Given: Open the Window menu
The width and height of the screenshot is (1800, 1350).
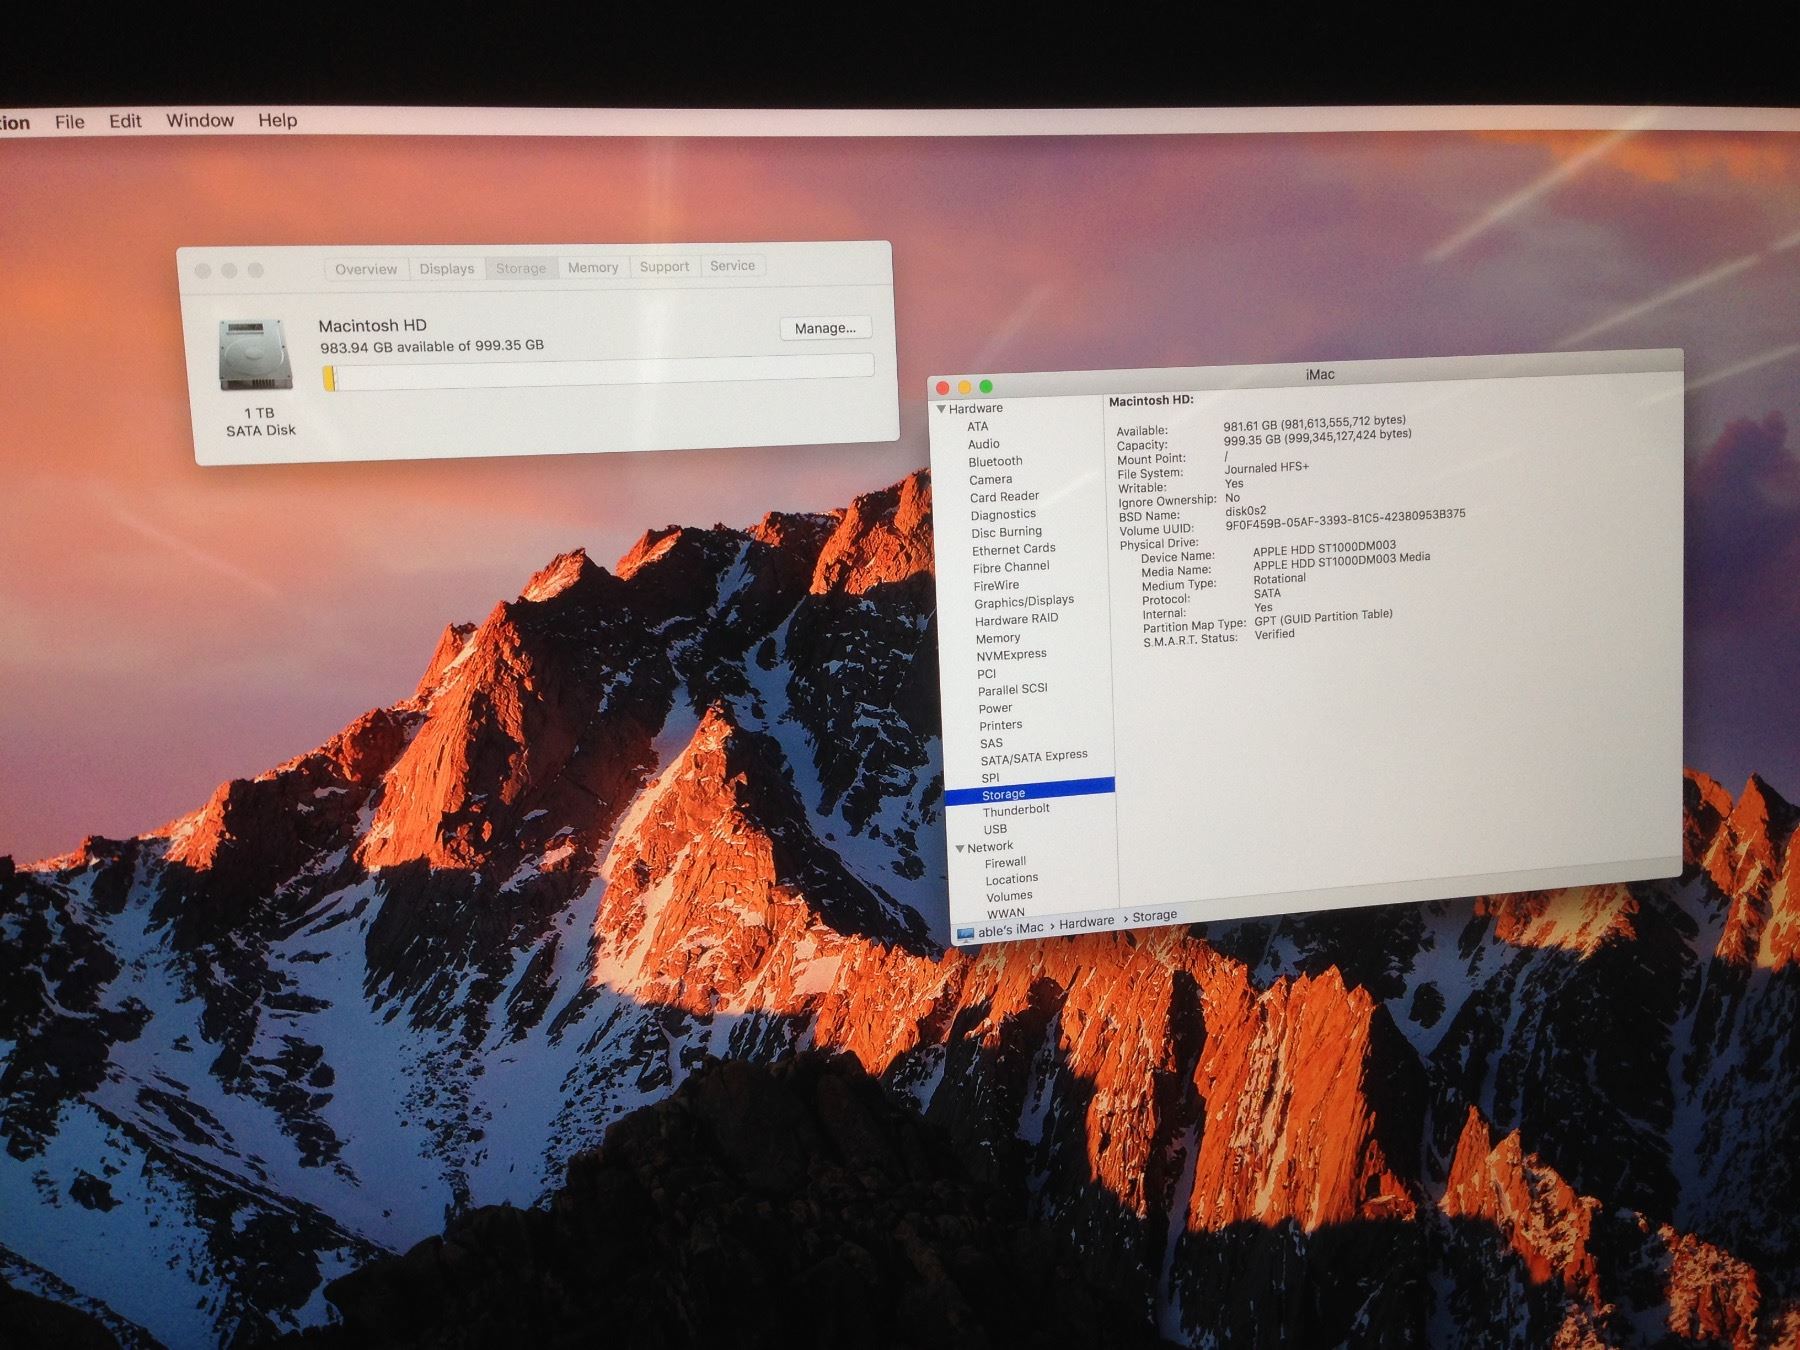Looking at the screenshot, I should (x=200, y=120).
